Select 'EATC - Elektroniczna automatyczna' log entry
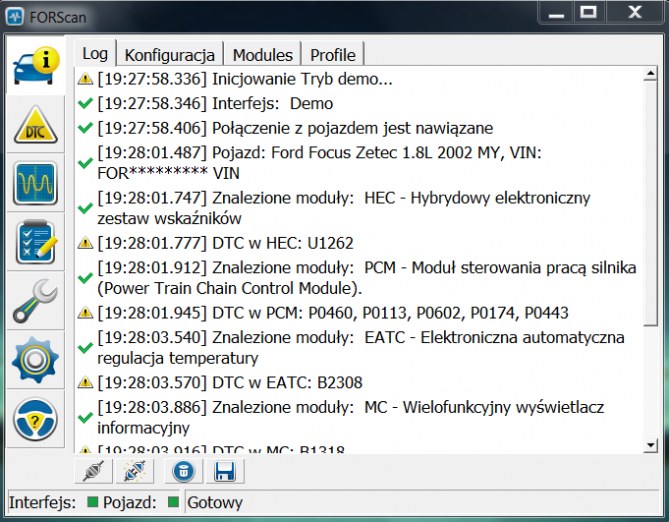This screenshot has height=522, width=669. [x=359, y=347]
